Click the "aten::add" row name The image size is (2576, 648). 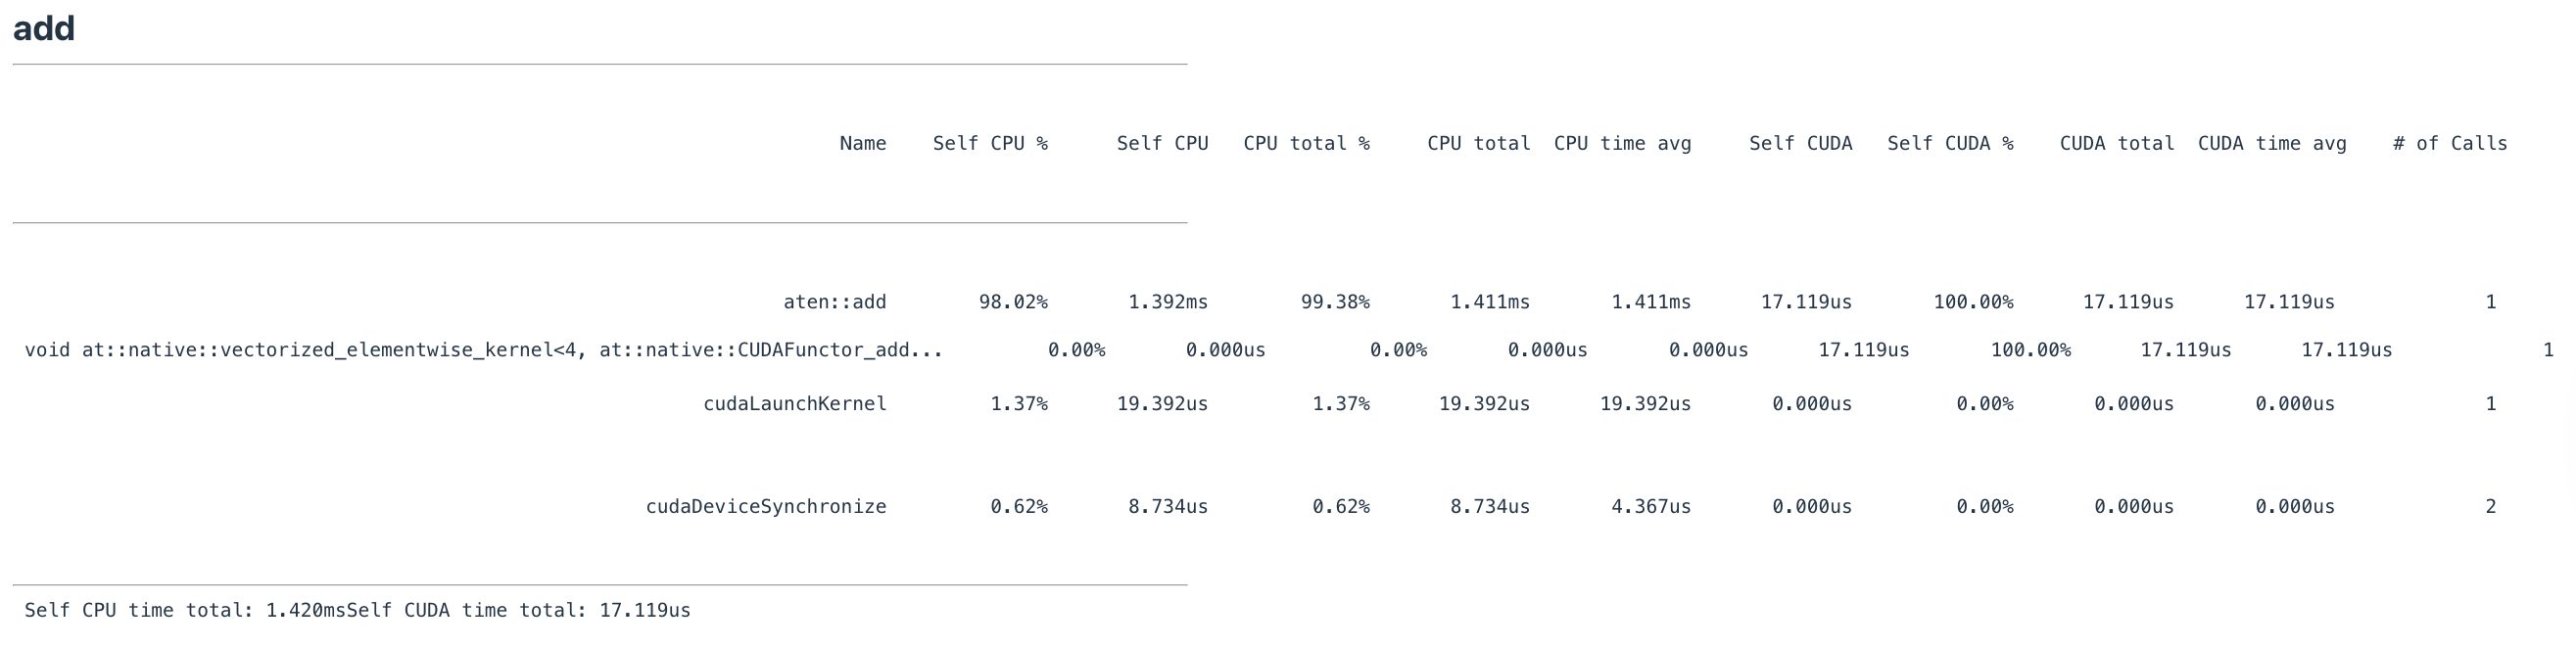834,302
